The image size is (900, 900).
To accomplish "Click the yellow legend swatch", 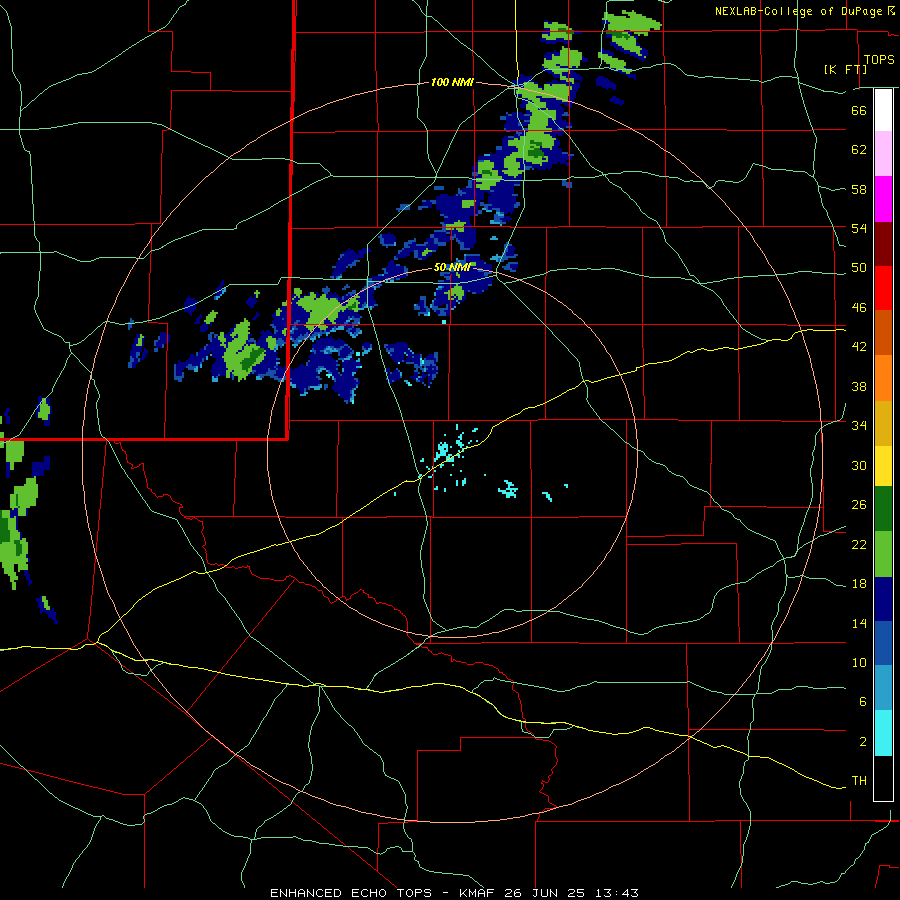I will (883, 466).
